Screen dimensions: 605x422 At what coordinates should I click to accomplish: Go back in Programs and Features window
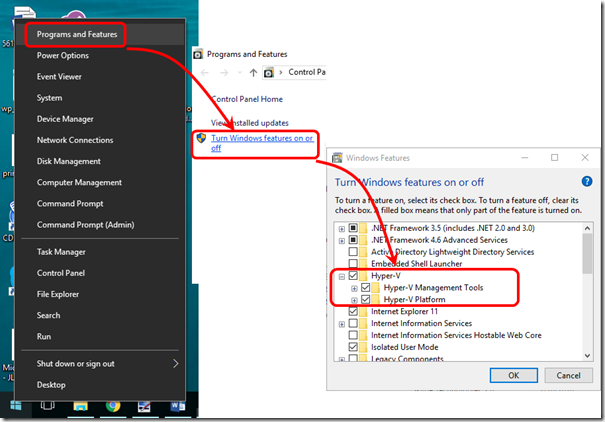pos(205,73)
